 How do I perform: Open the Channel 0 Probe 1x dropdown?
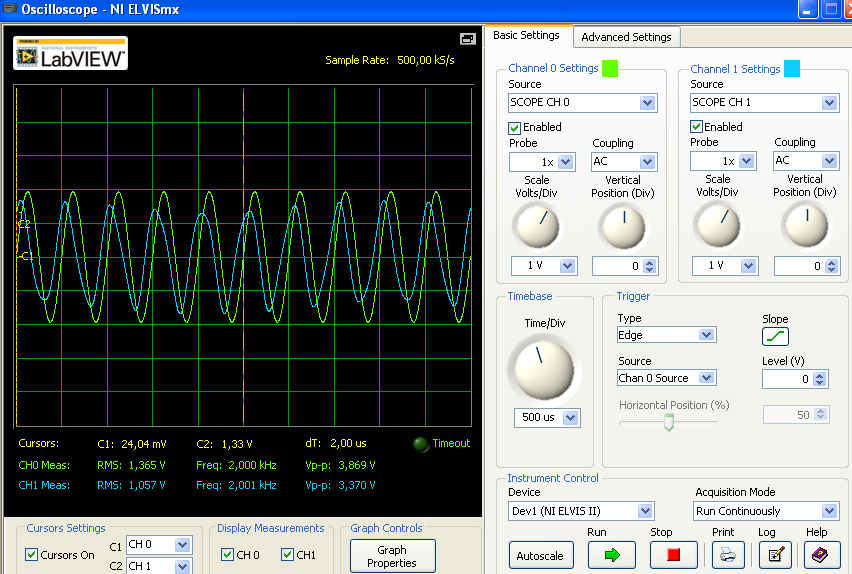(565, 162)
